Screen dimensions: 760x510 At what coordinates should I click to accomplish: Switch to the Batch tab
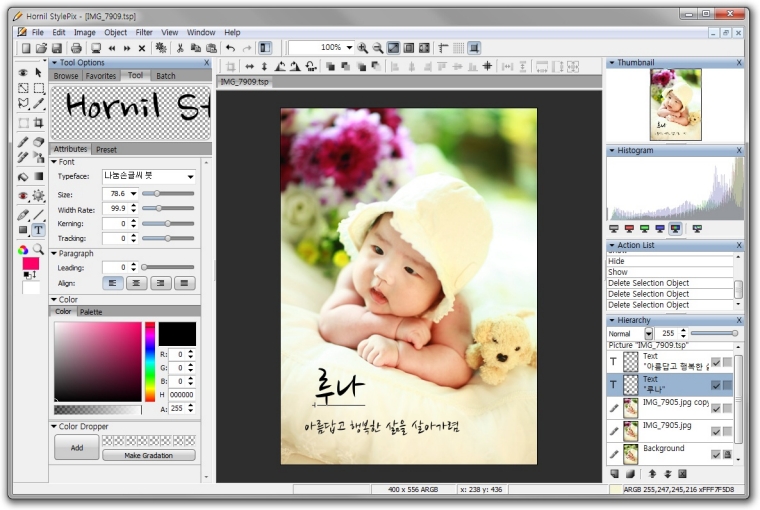[x=166, y=76]
